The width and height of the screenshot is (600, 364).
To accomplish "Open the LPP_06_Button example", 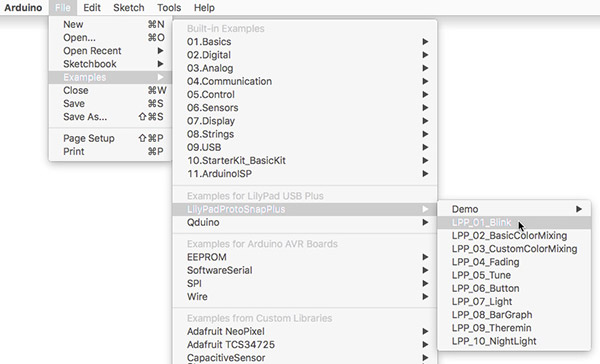I will point(514,288).
